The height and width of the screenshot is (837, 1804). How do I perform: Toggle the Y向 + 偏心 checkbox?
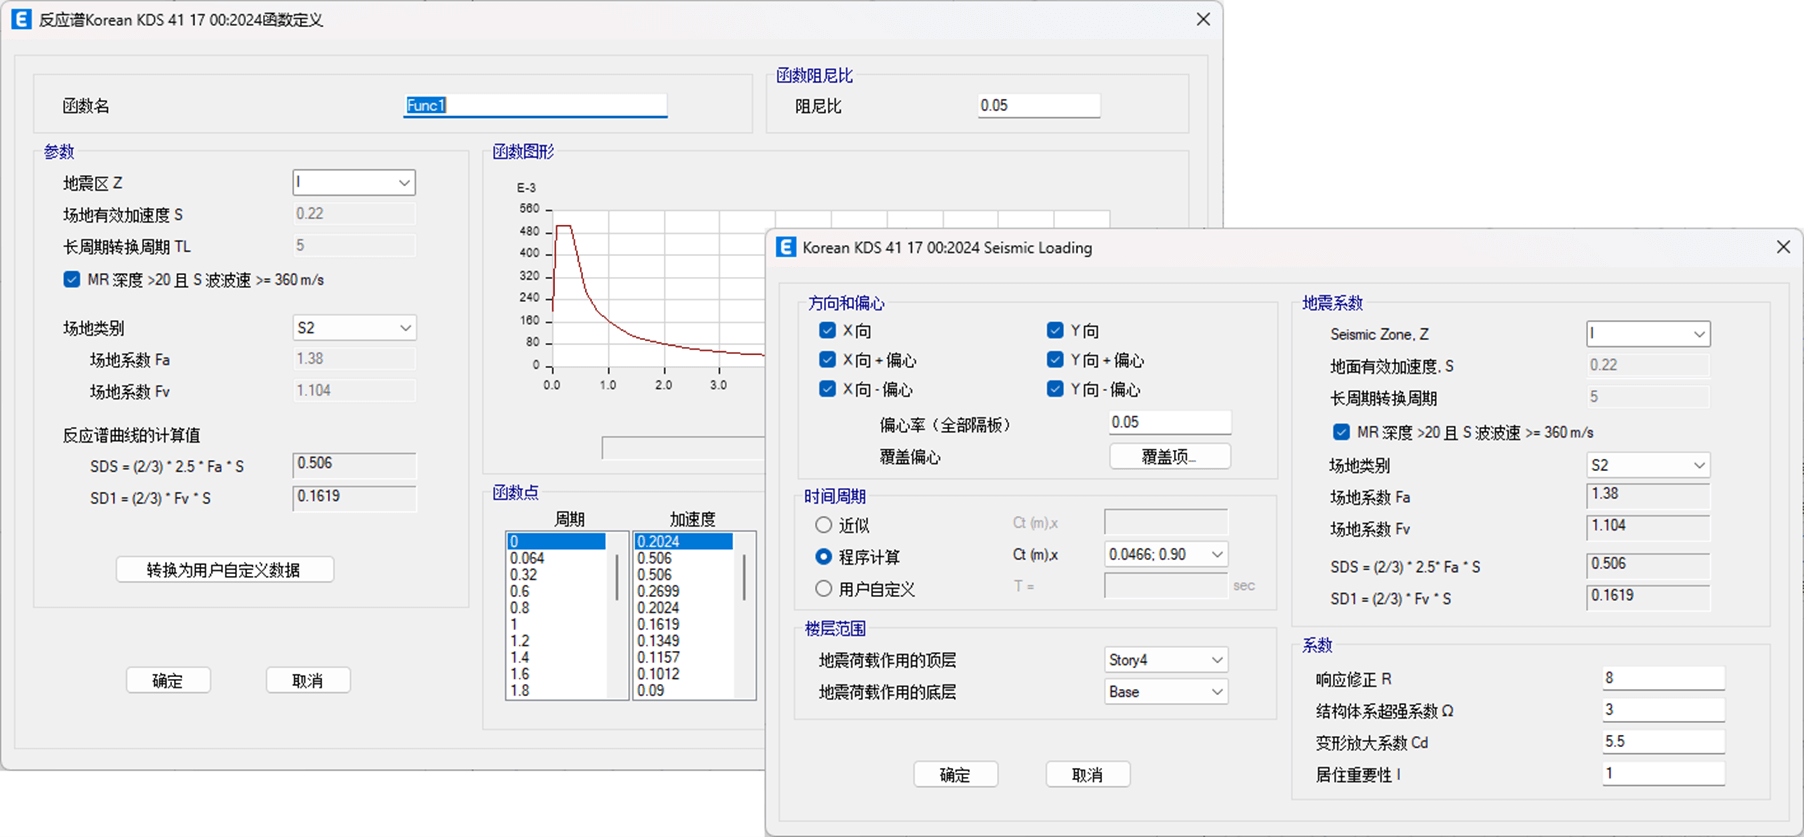coord(1055,360)
